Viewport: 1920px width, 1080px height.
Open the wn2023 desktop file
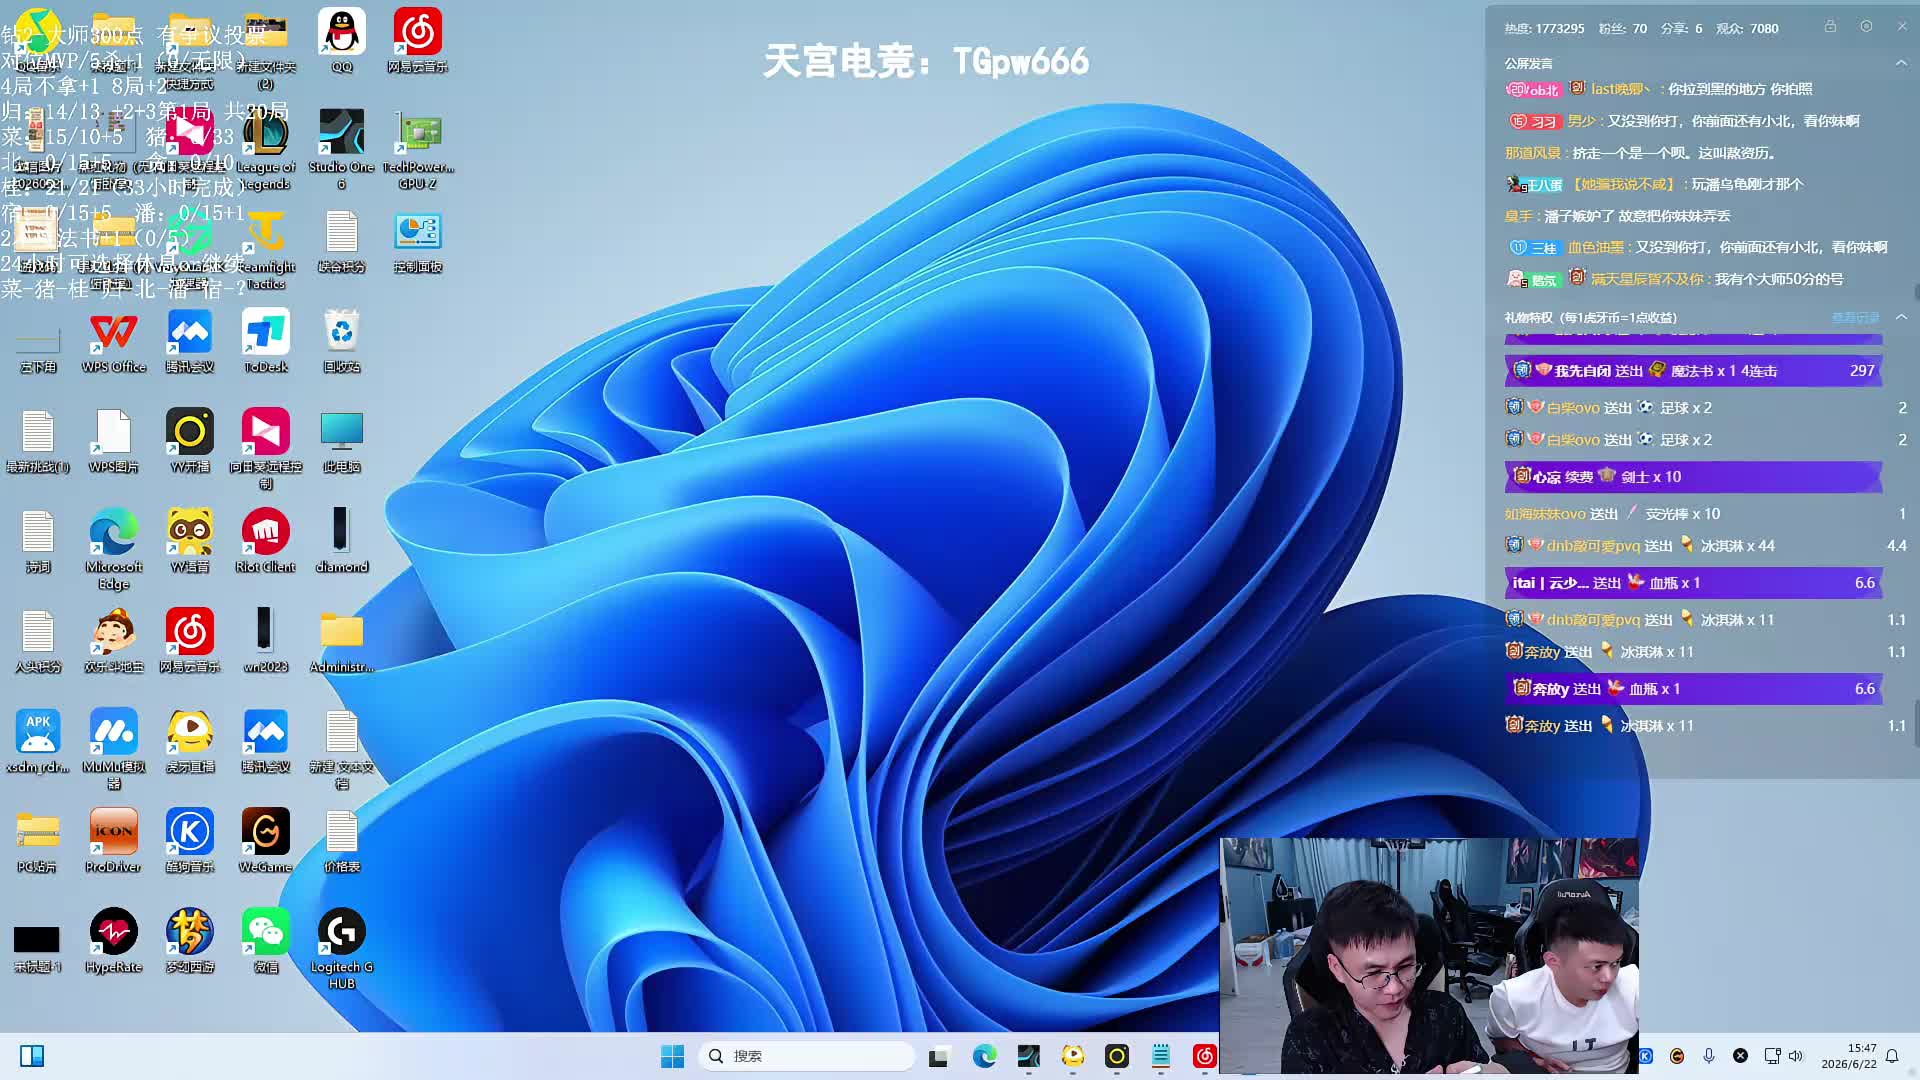click(x=265, y=640)
